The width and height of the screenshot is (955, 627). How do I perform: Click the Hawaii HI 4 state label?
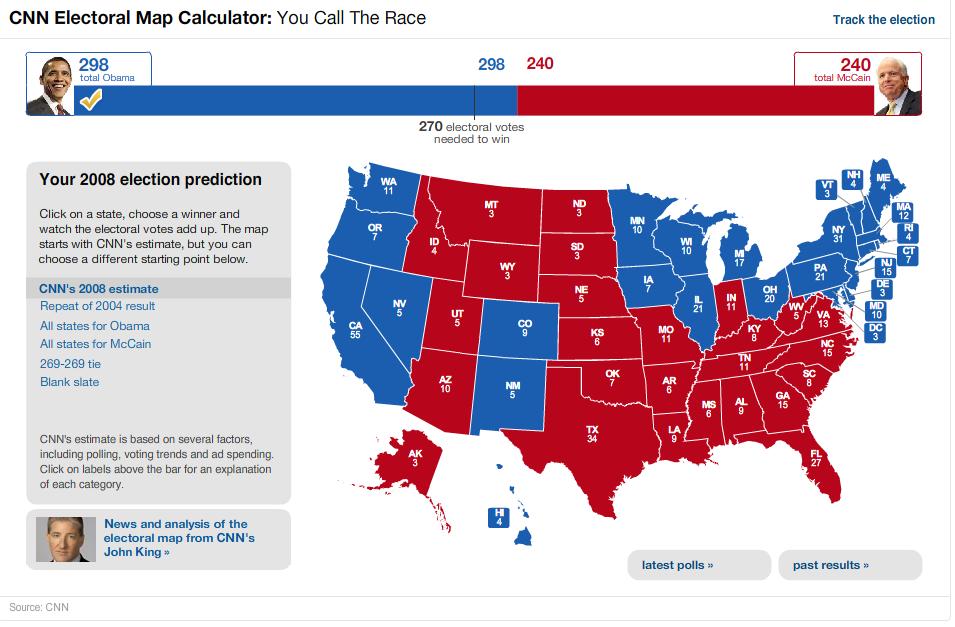(498, 516)
